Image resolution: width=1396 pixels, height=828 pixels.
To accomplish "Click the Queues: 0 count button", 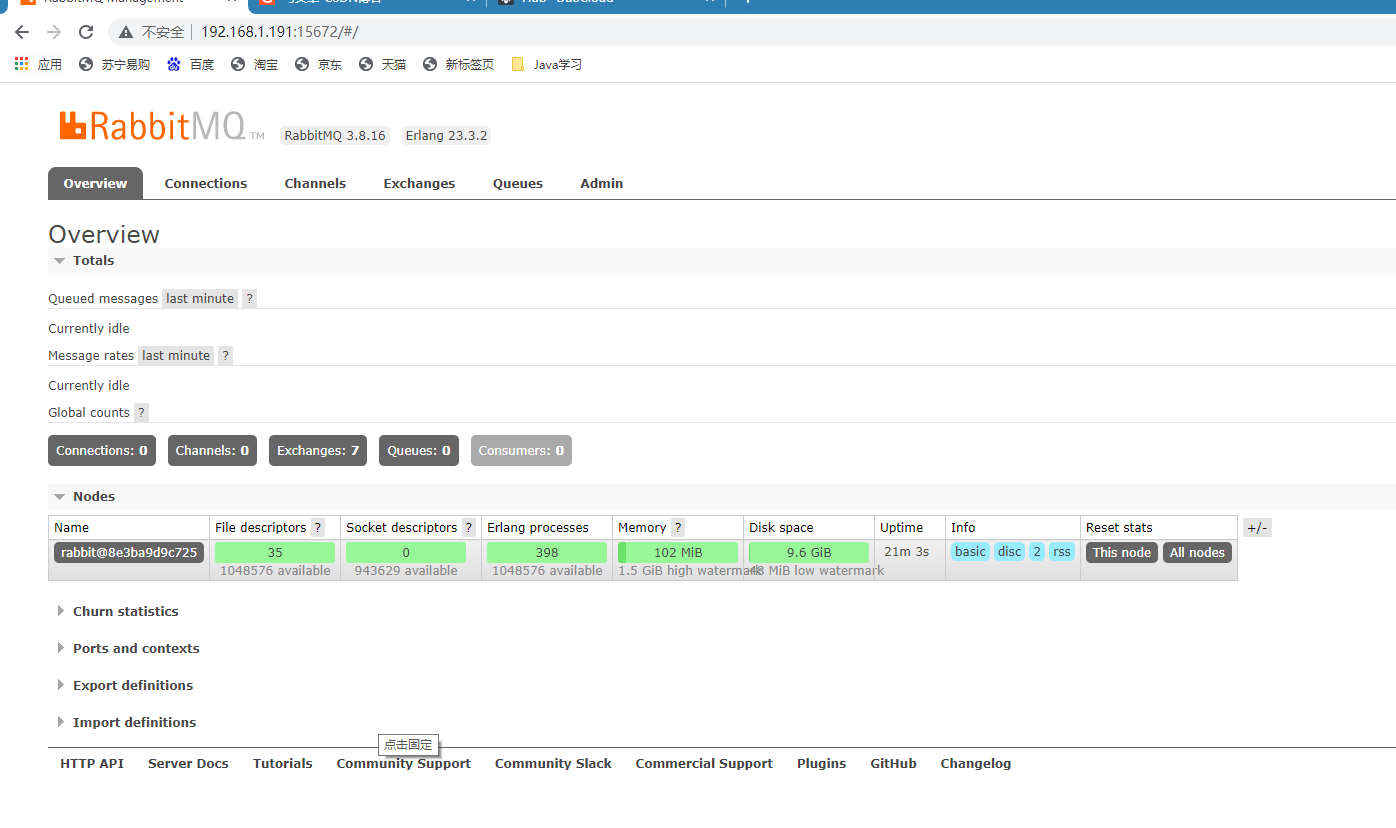I will click(x=419, y=450).
